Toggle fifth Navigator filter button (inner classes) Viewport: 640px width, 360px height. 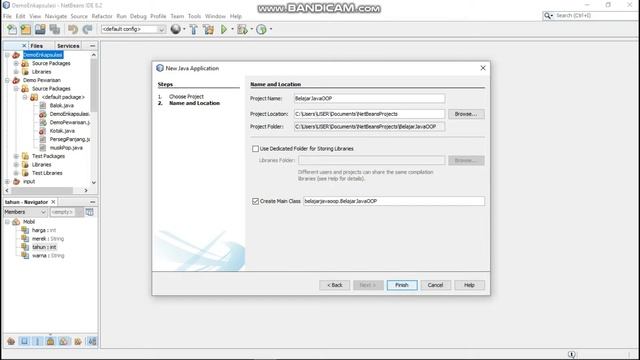64,341
